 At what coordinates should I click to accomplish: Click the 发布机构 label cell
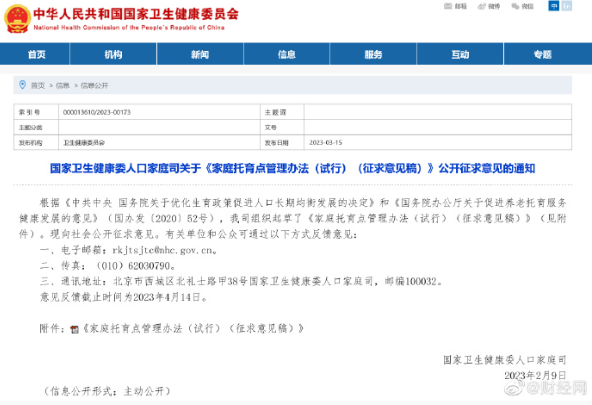tap(36, 143)
